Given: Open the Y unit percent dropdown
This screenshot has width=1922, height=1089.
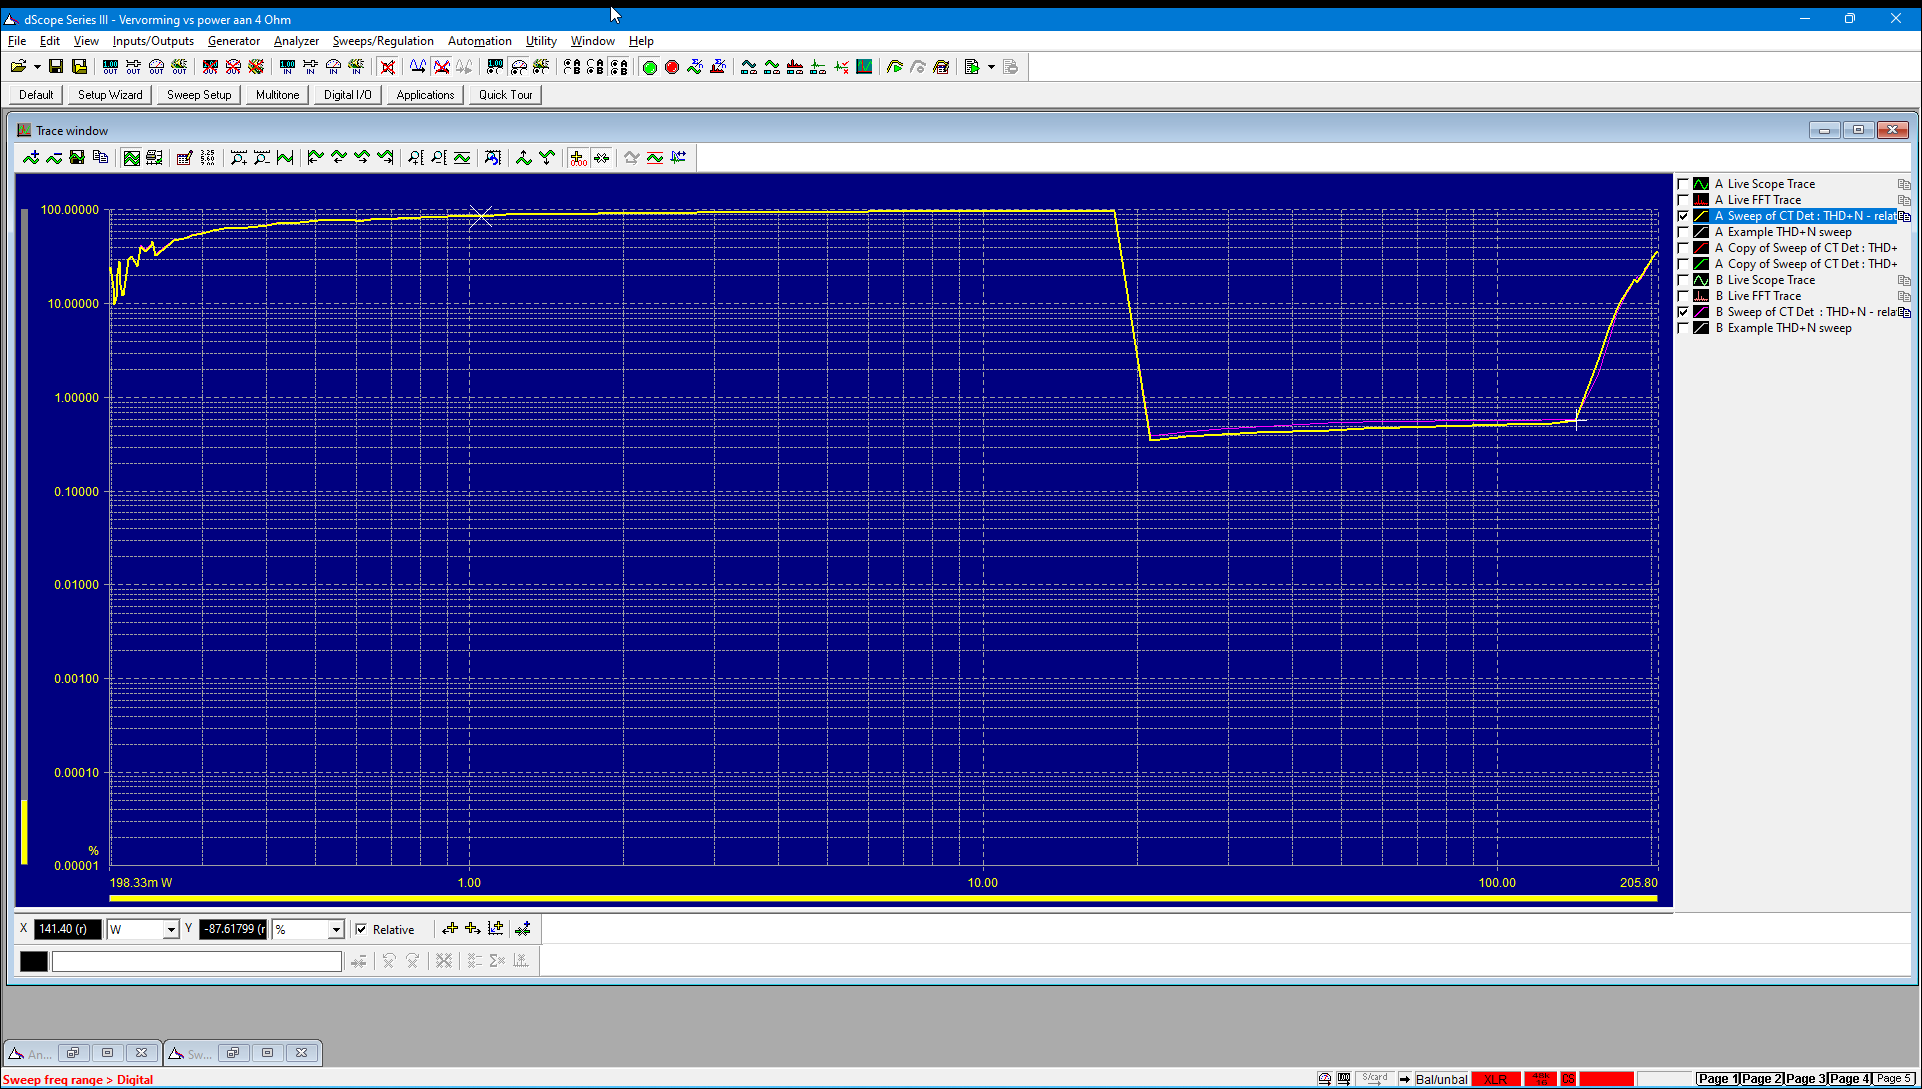Looking at the screenshot, I should 336,930.
